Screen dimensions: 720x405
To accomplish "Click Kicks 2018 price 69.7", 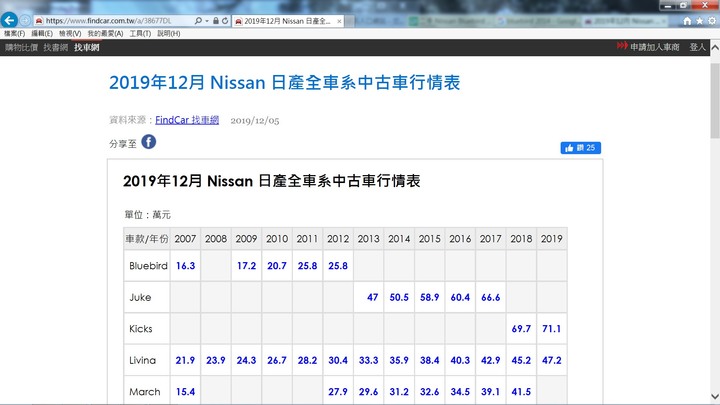I will pyautogui.click(x=521, y=329).
